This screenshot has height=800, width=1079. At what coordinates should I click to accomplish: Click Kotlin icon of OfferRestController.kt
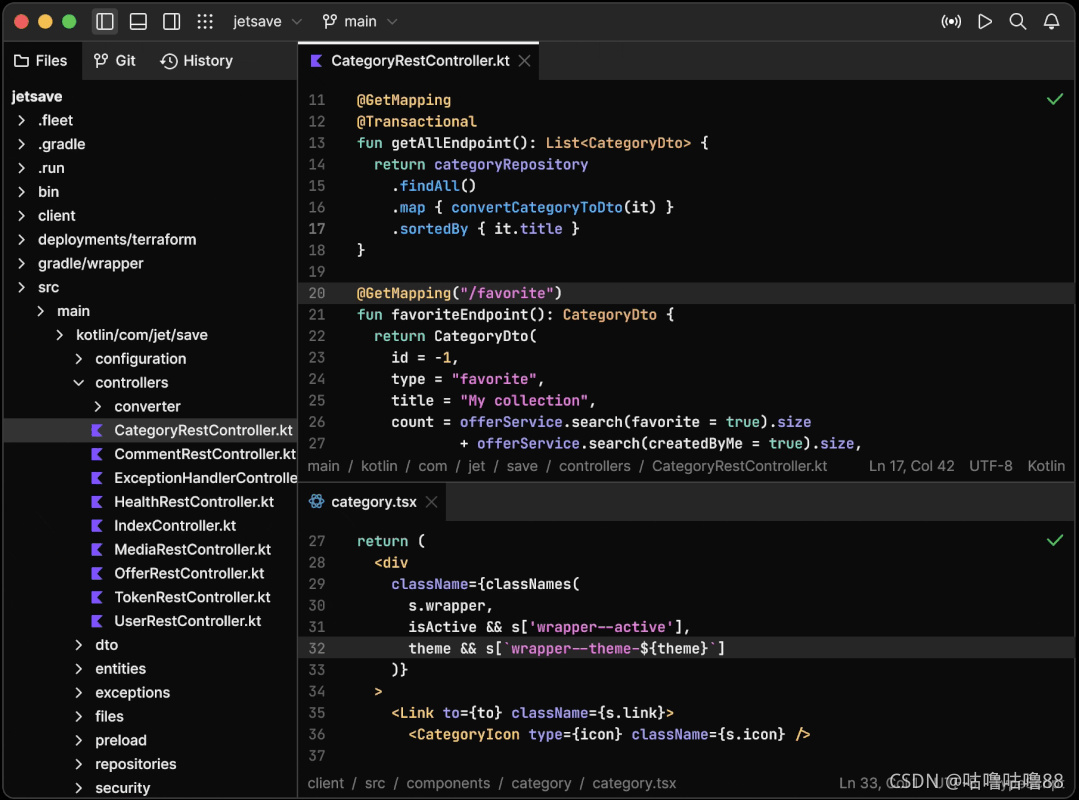click(x=97, y=574)
